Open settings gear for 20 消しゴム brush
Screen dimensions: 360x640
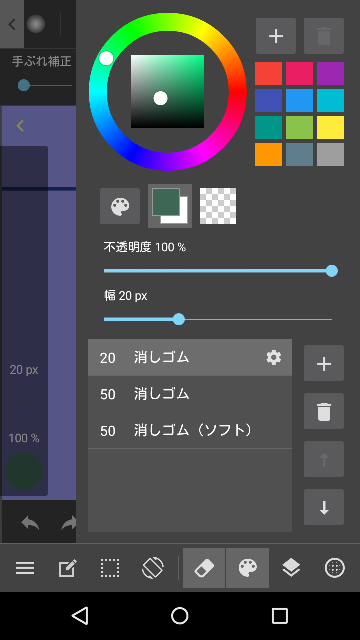273,358
